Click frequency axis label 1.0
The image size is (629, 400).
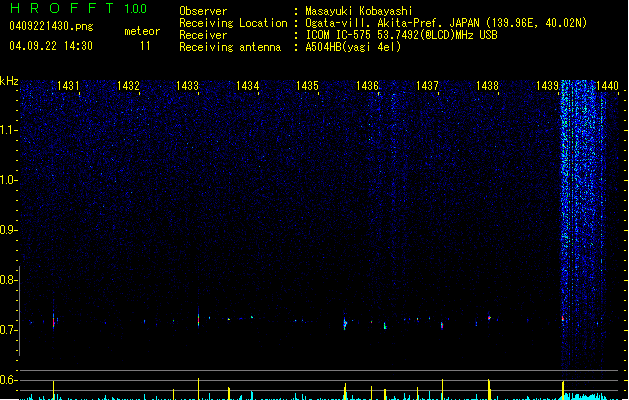(9, 180)
